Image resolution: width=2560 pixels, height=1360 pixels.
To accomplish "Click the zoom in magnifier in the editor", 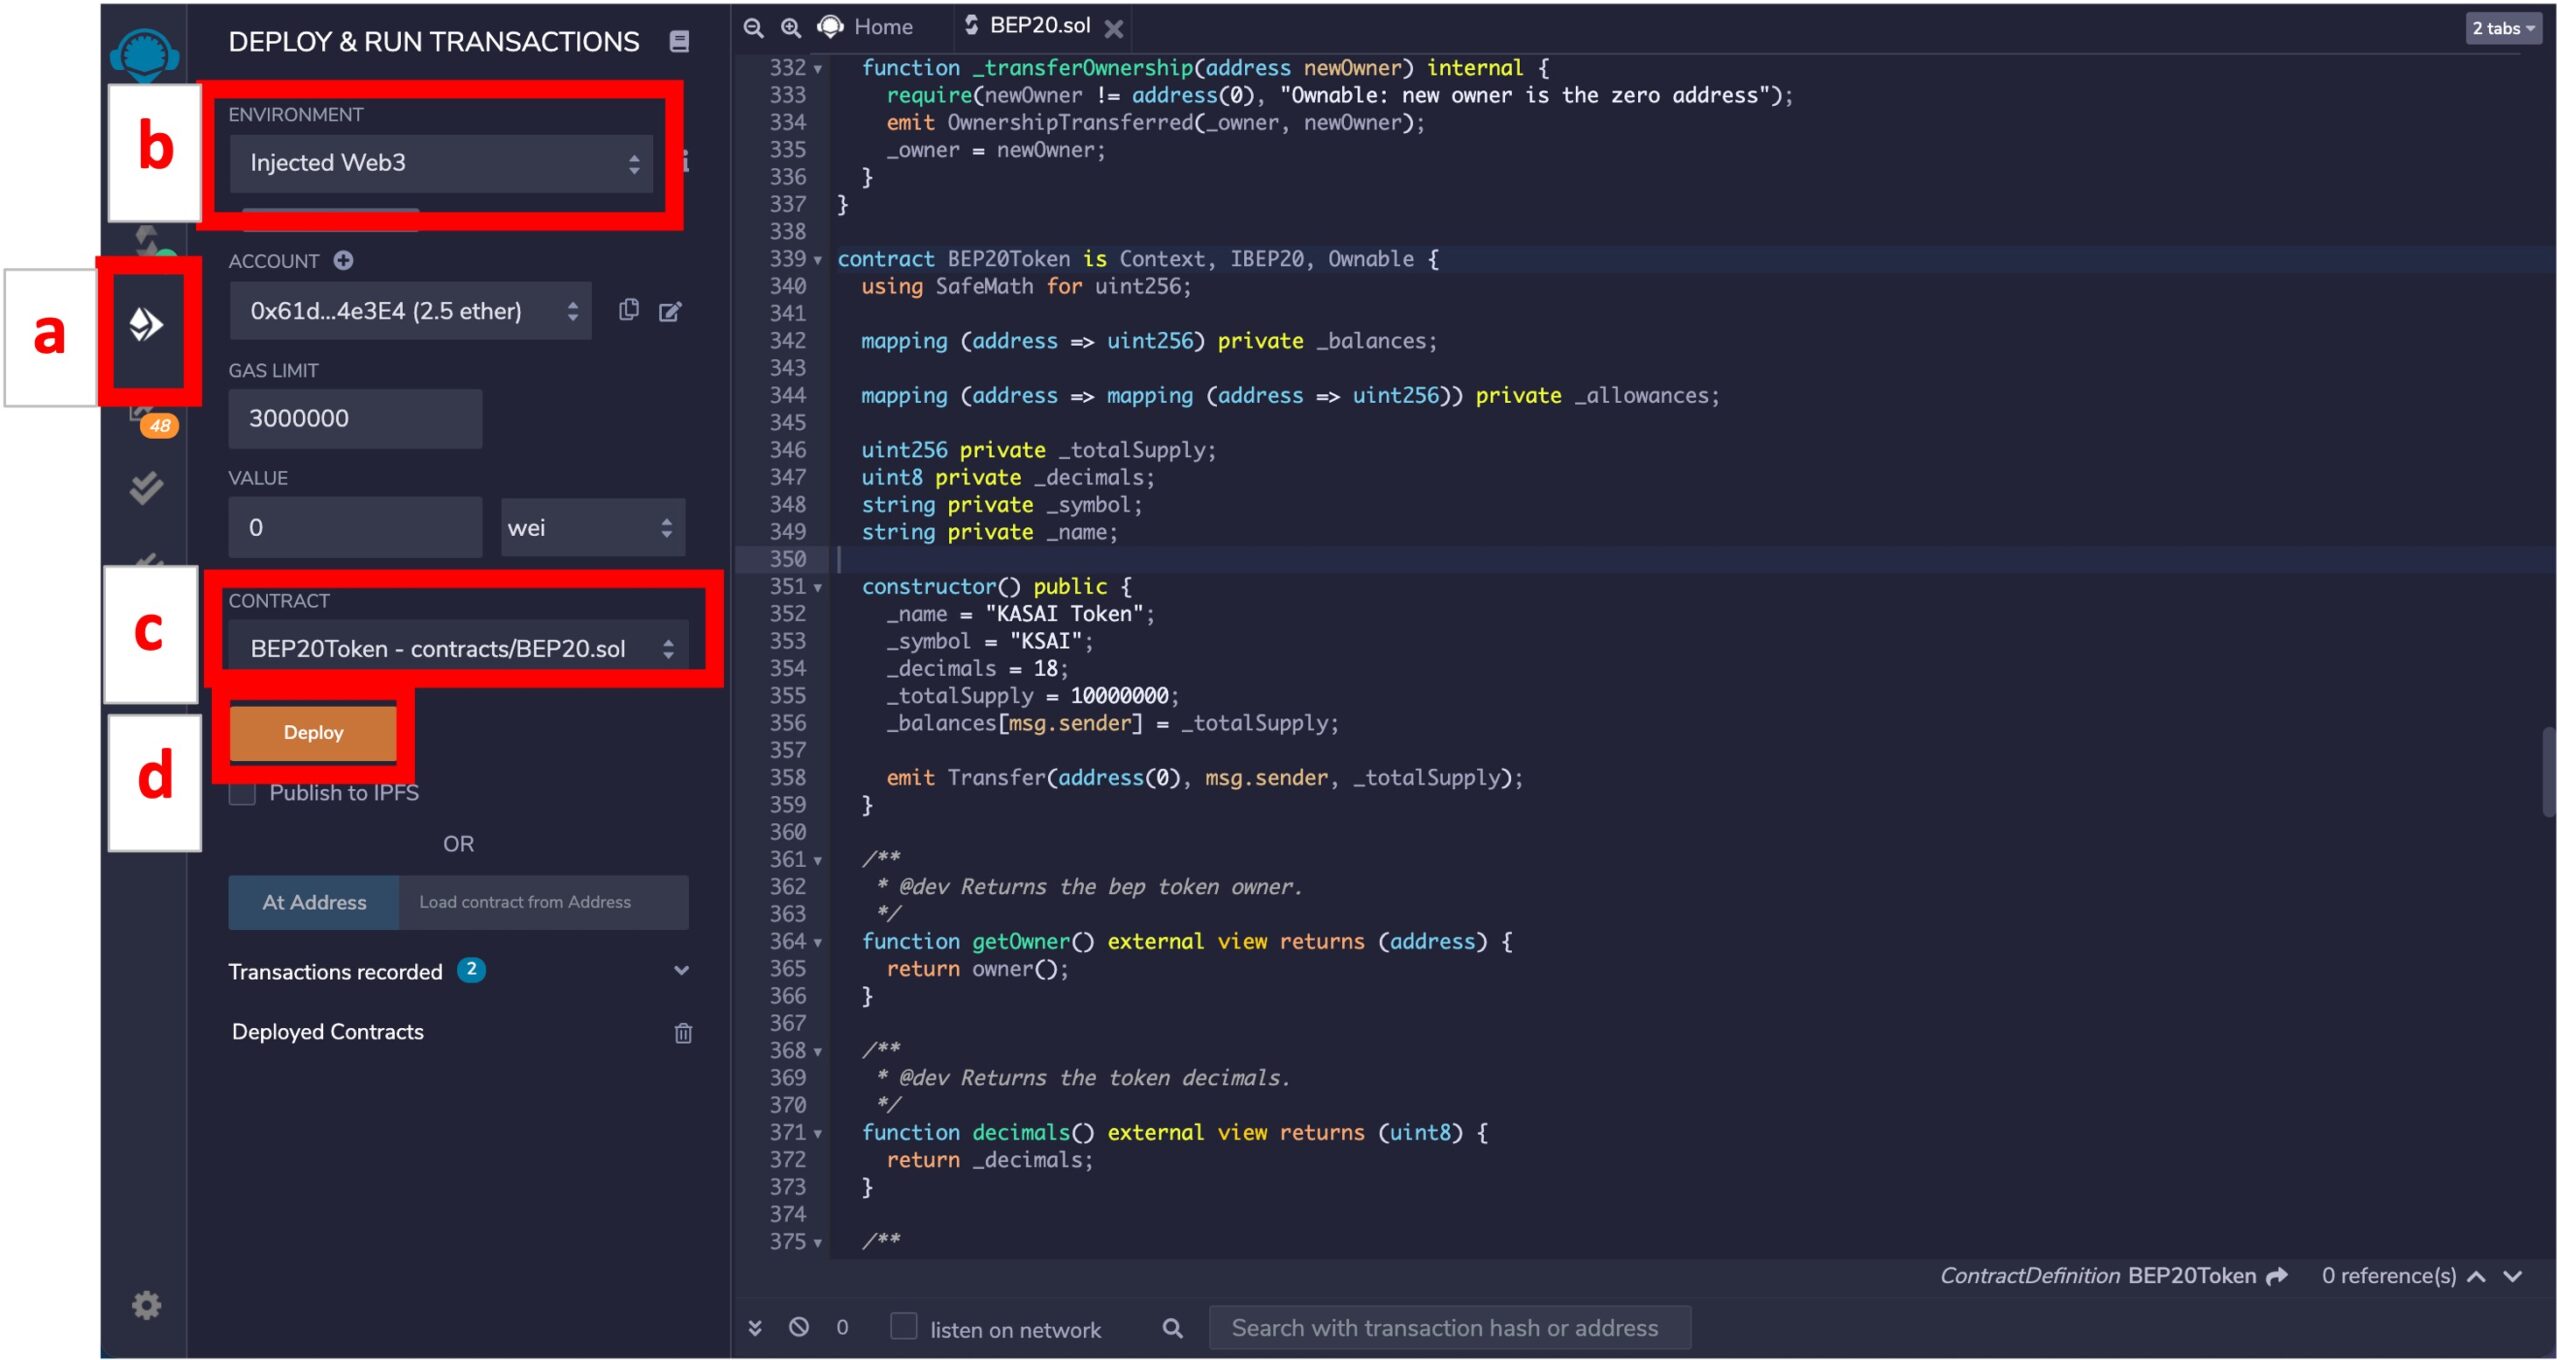I will (x=791, y=27).
